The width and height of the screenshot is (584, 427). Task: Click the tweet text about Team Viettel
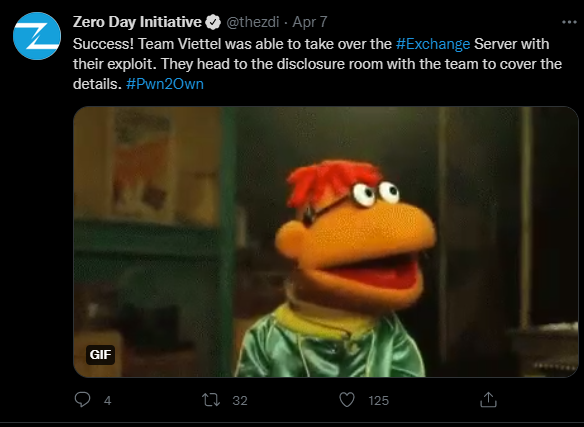[317, 64]
